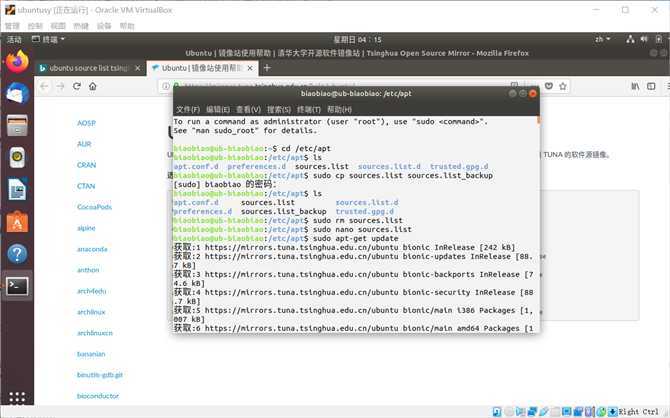Viewport: 670px width, 418px height.
Task: Open the terminal 终端(T) menu
Action: (309, 109)
